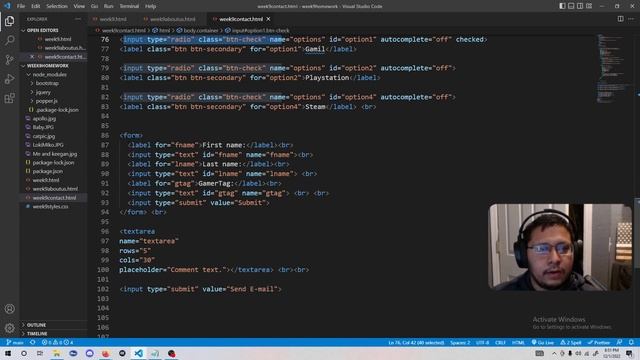Expand the jquery folder

tap(43, 92)
